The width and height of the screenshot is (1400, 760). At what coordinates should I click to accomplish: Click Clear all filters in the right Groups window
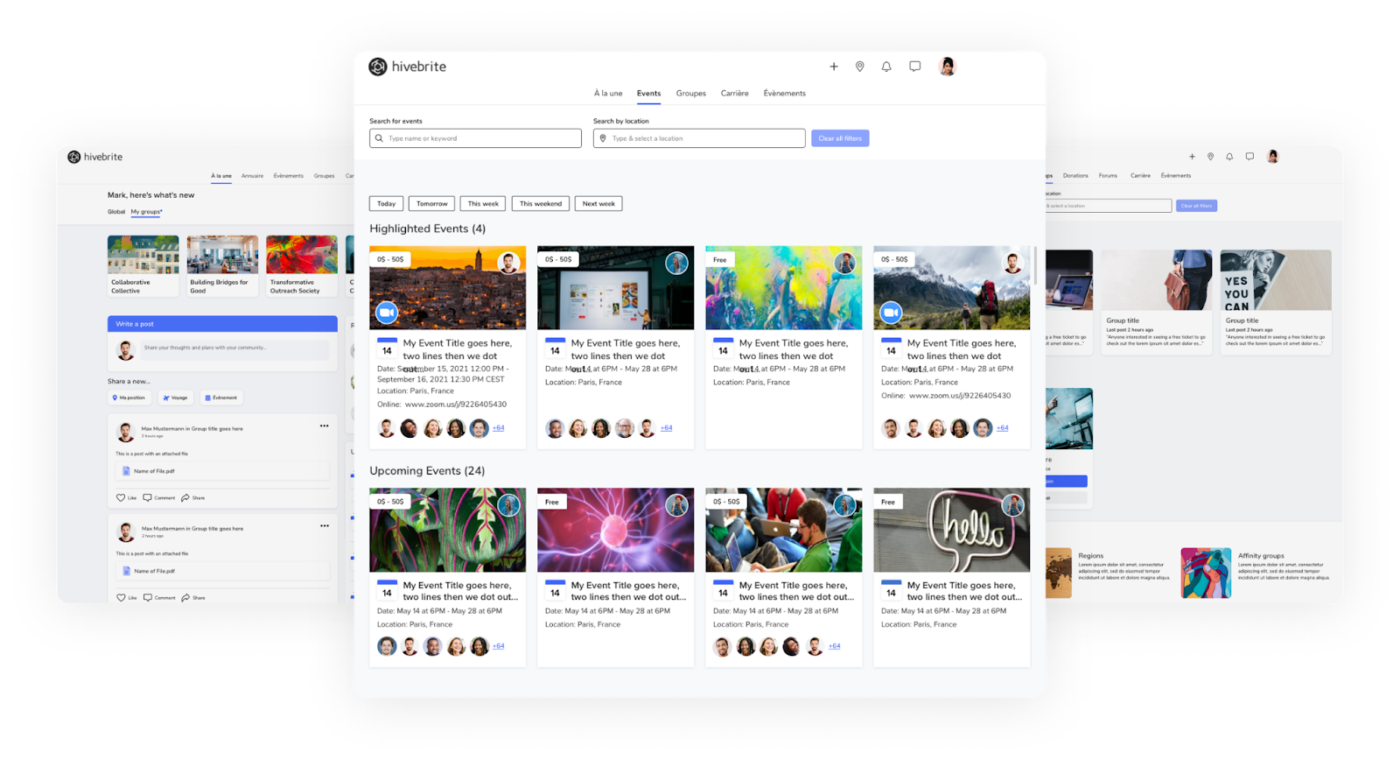click(1197, 206)
